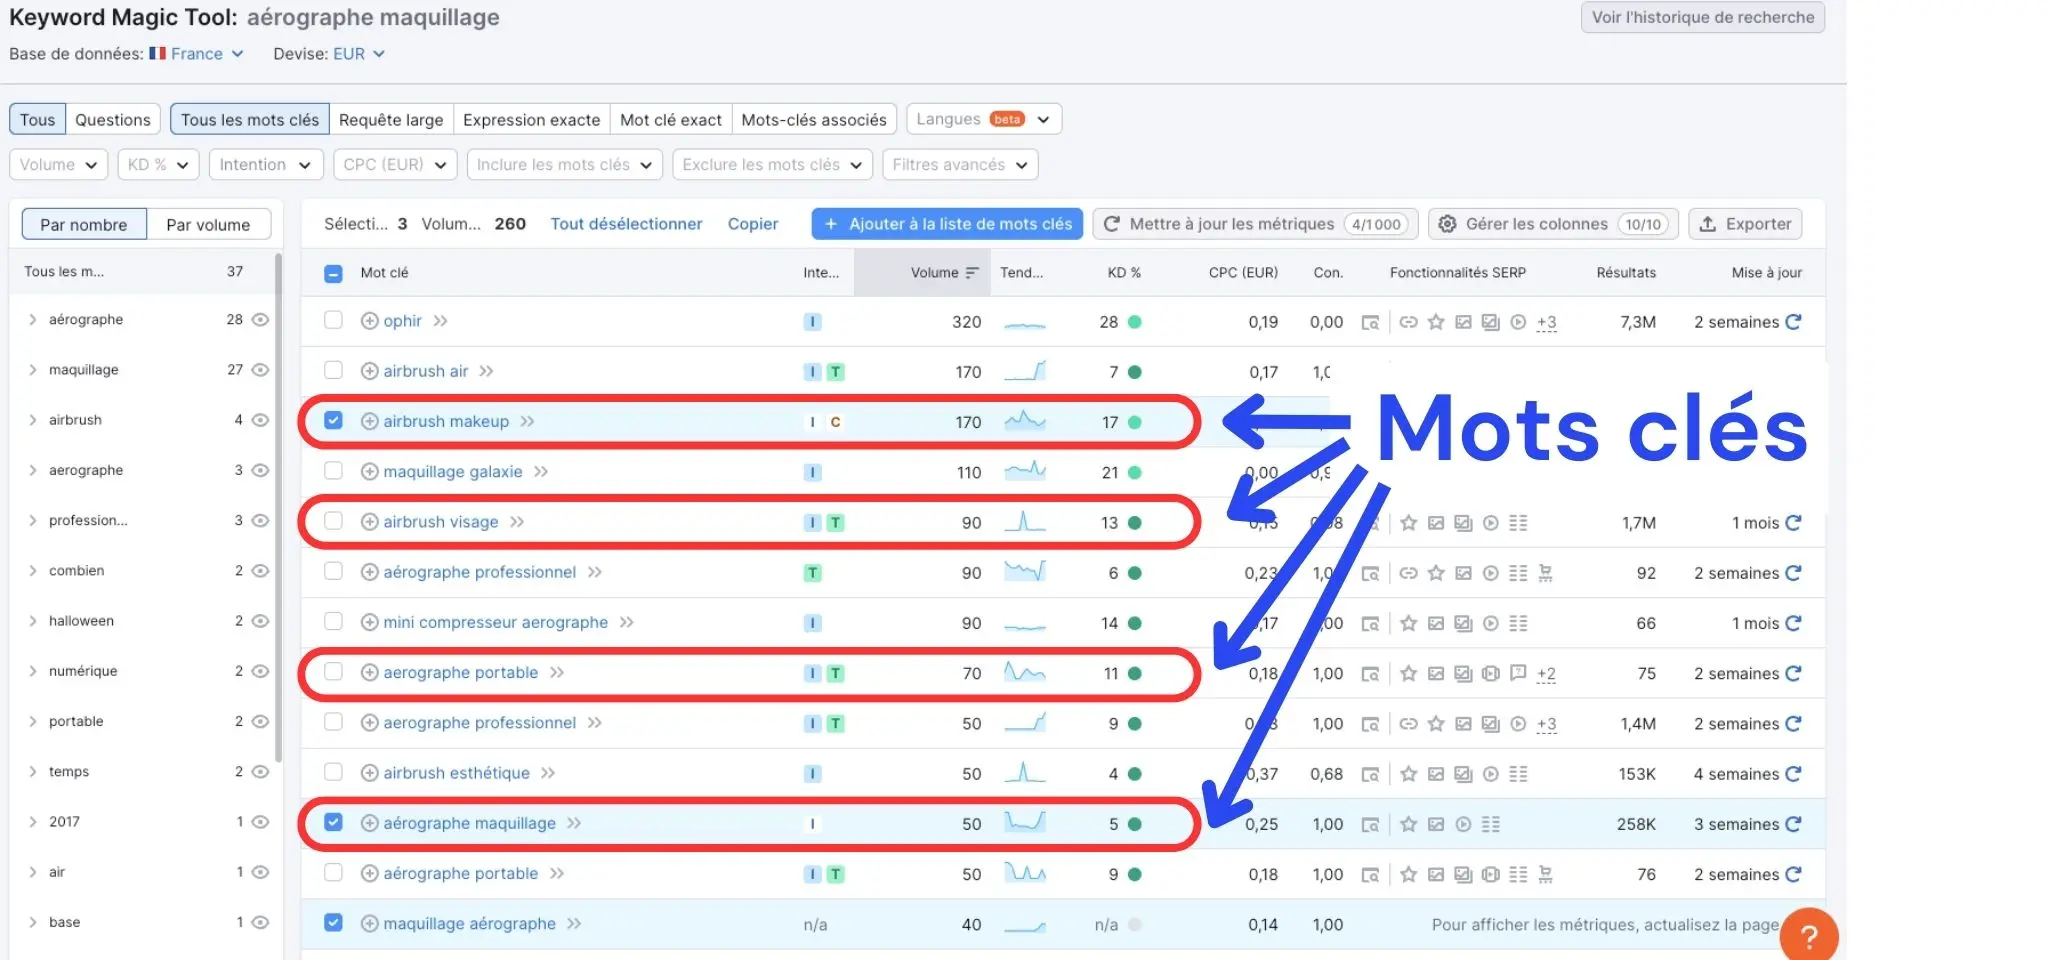The height and width of the screenshot is (960, 2048).
Task: Refresh metrics for aérographe maquillage row
Action: tap(1793, 824)
